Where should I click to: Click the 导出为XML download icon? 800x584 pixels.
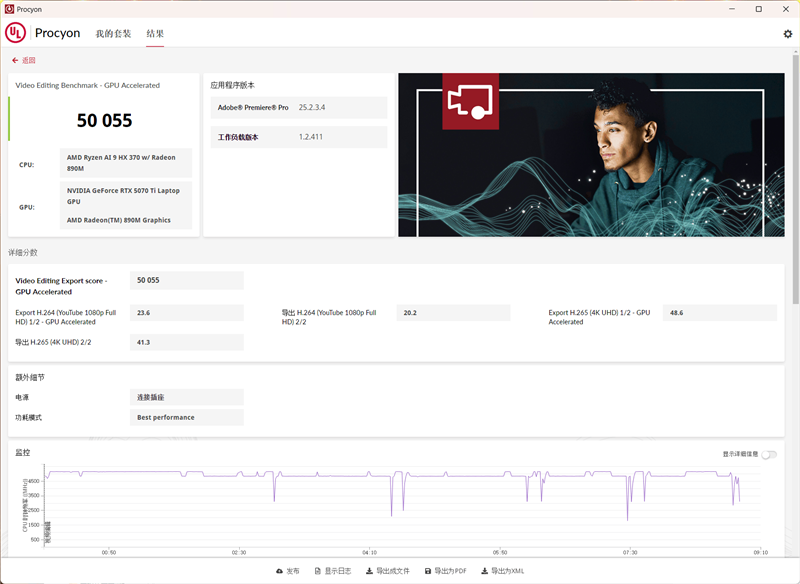click(x=484, y=571)
